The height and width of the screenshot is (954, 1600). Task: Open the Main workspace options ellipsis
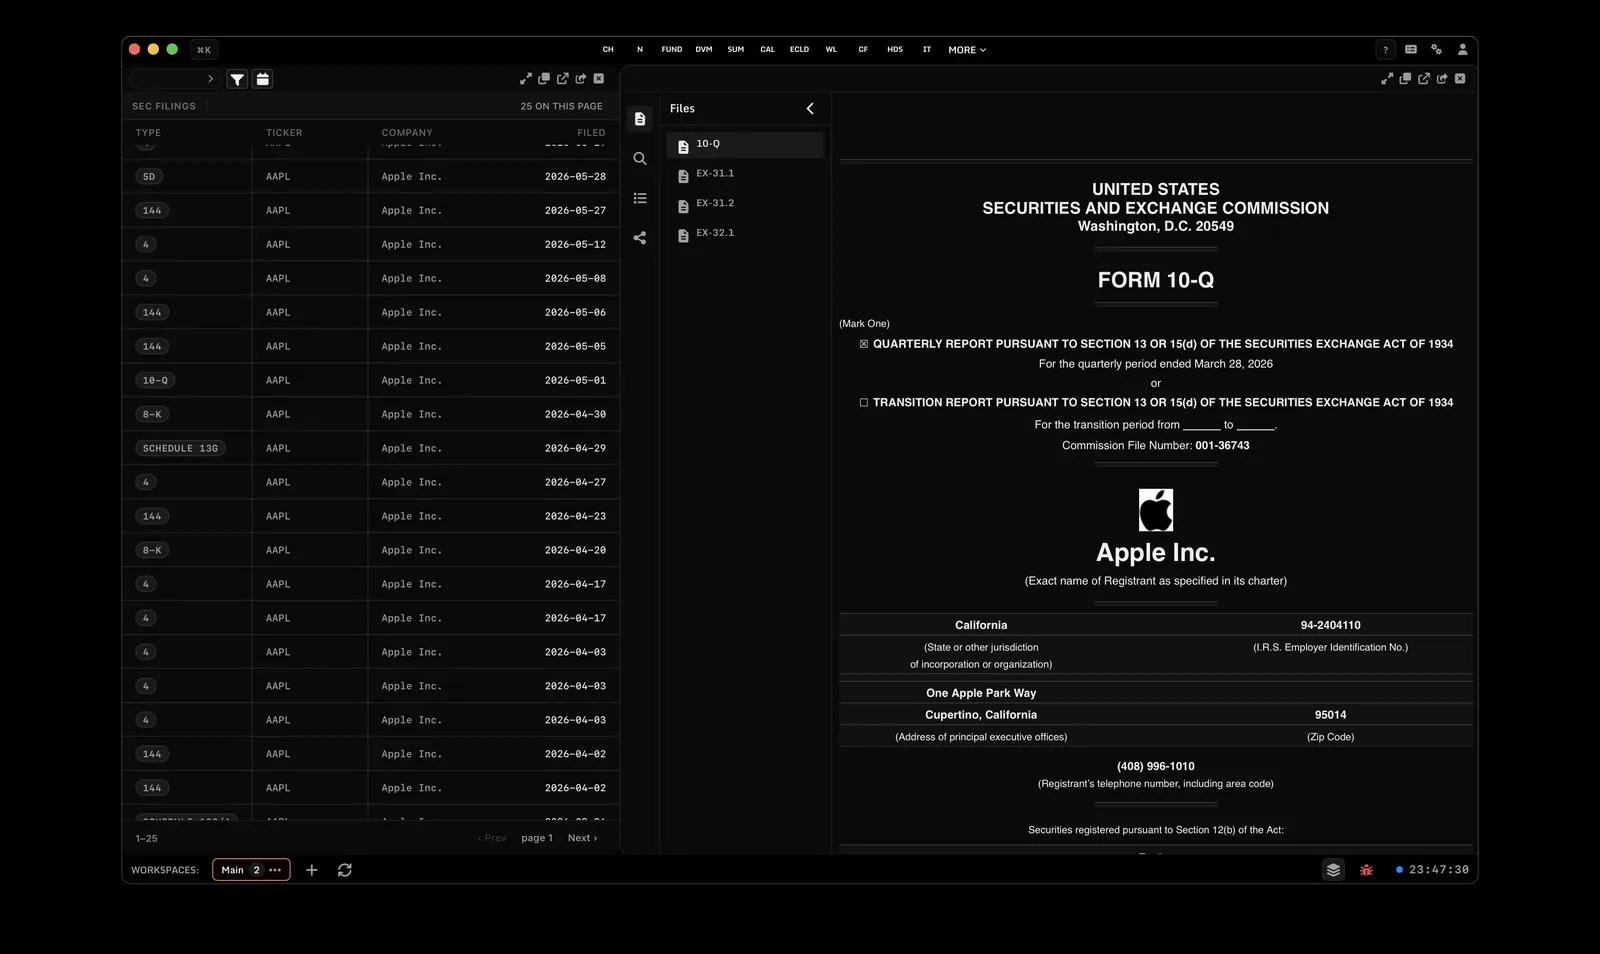coord(275,870)
